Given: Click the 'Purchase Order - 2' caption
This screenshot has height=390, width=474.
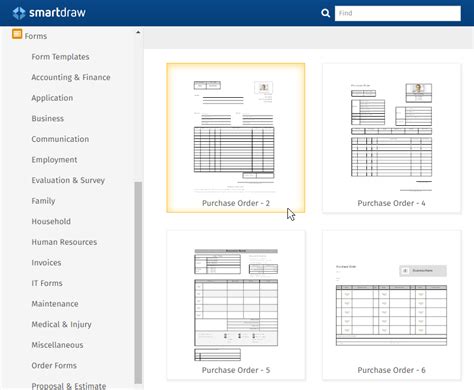Looking at the screenshot, I should 236,203.
